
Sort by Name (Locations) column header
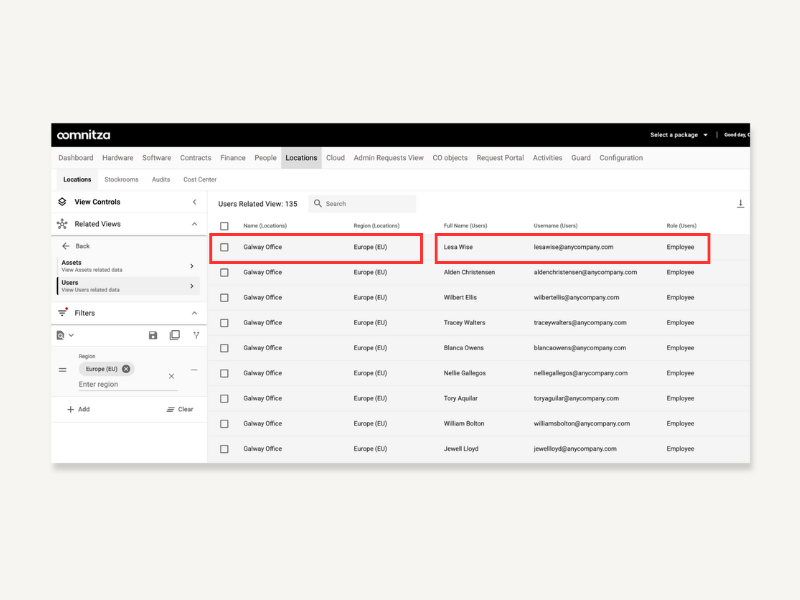265,226
